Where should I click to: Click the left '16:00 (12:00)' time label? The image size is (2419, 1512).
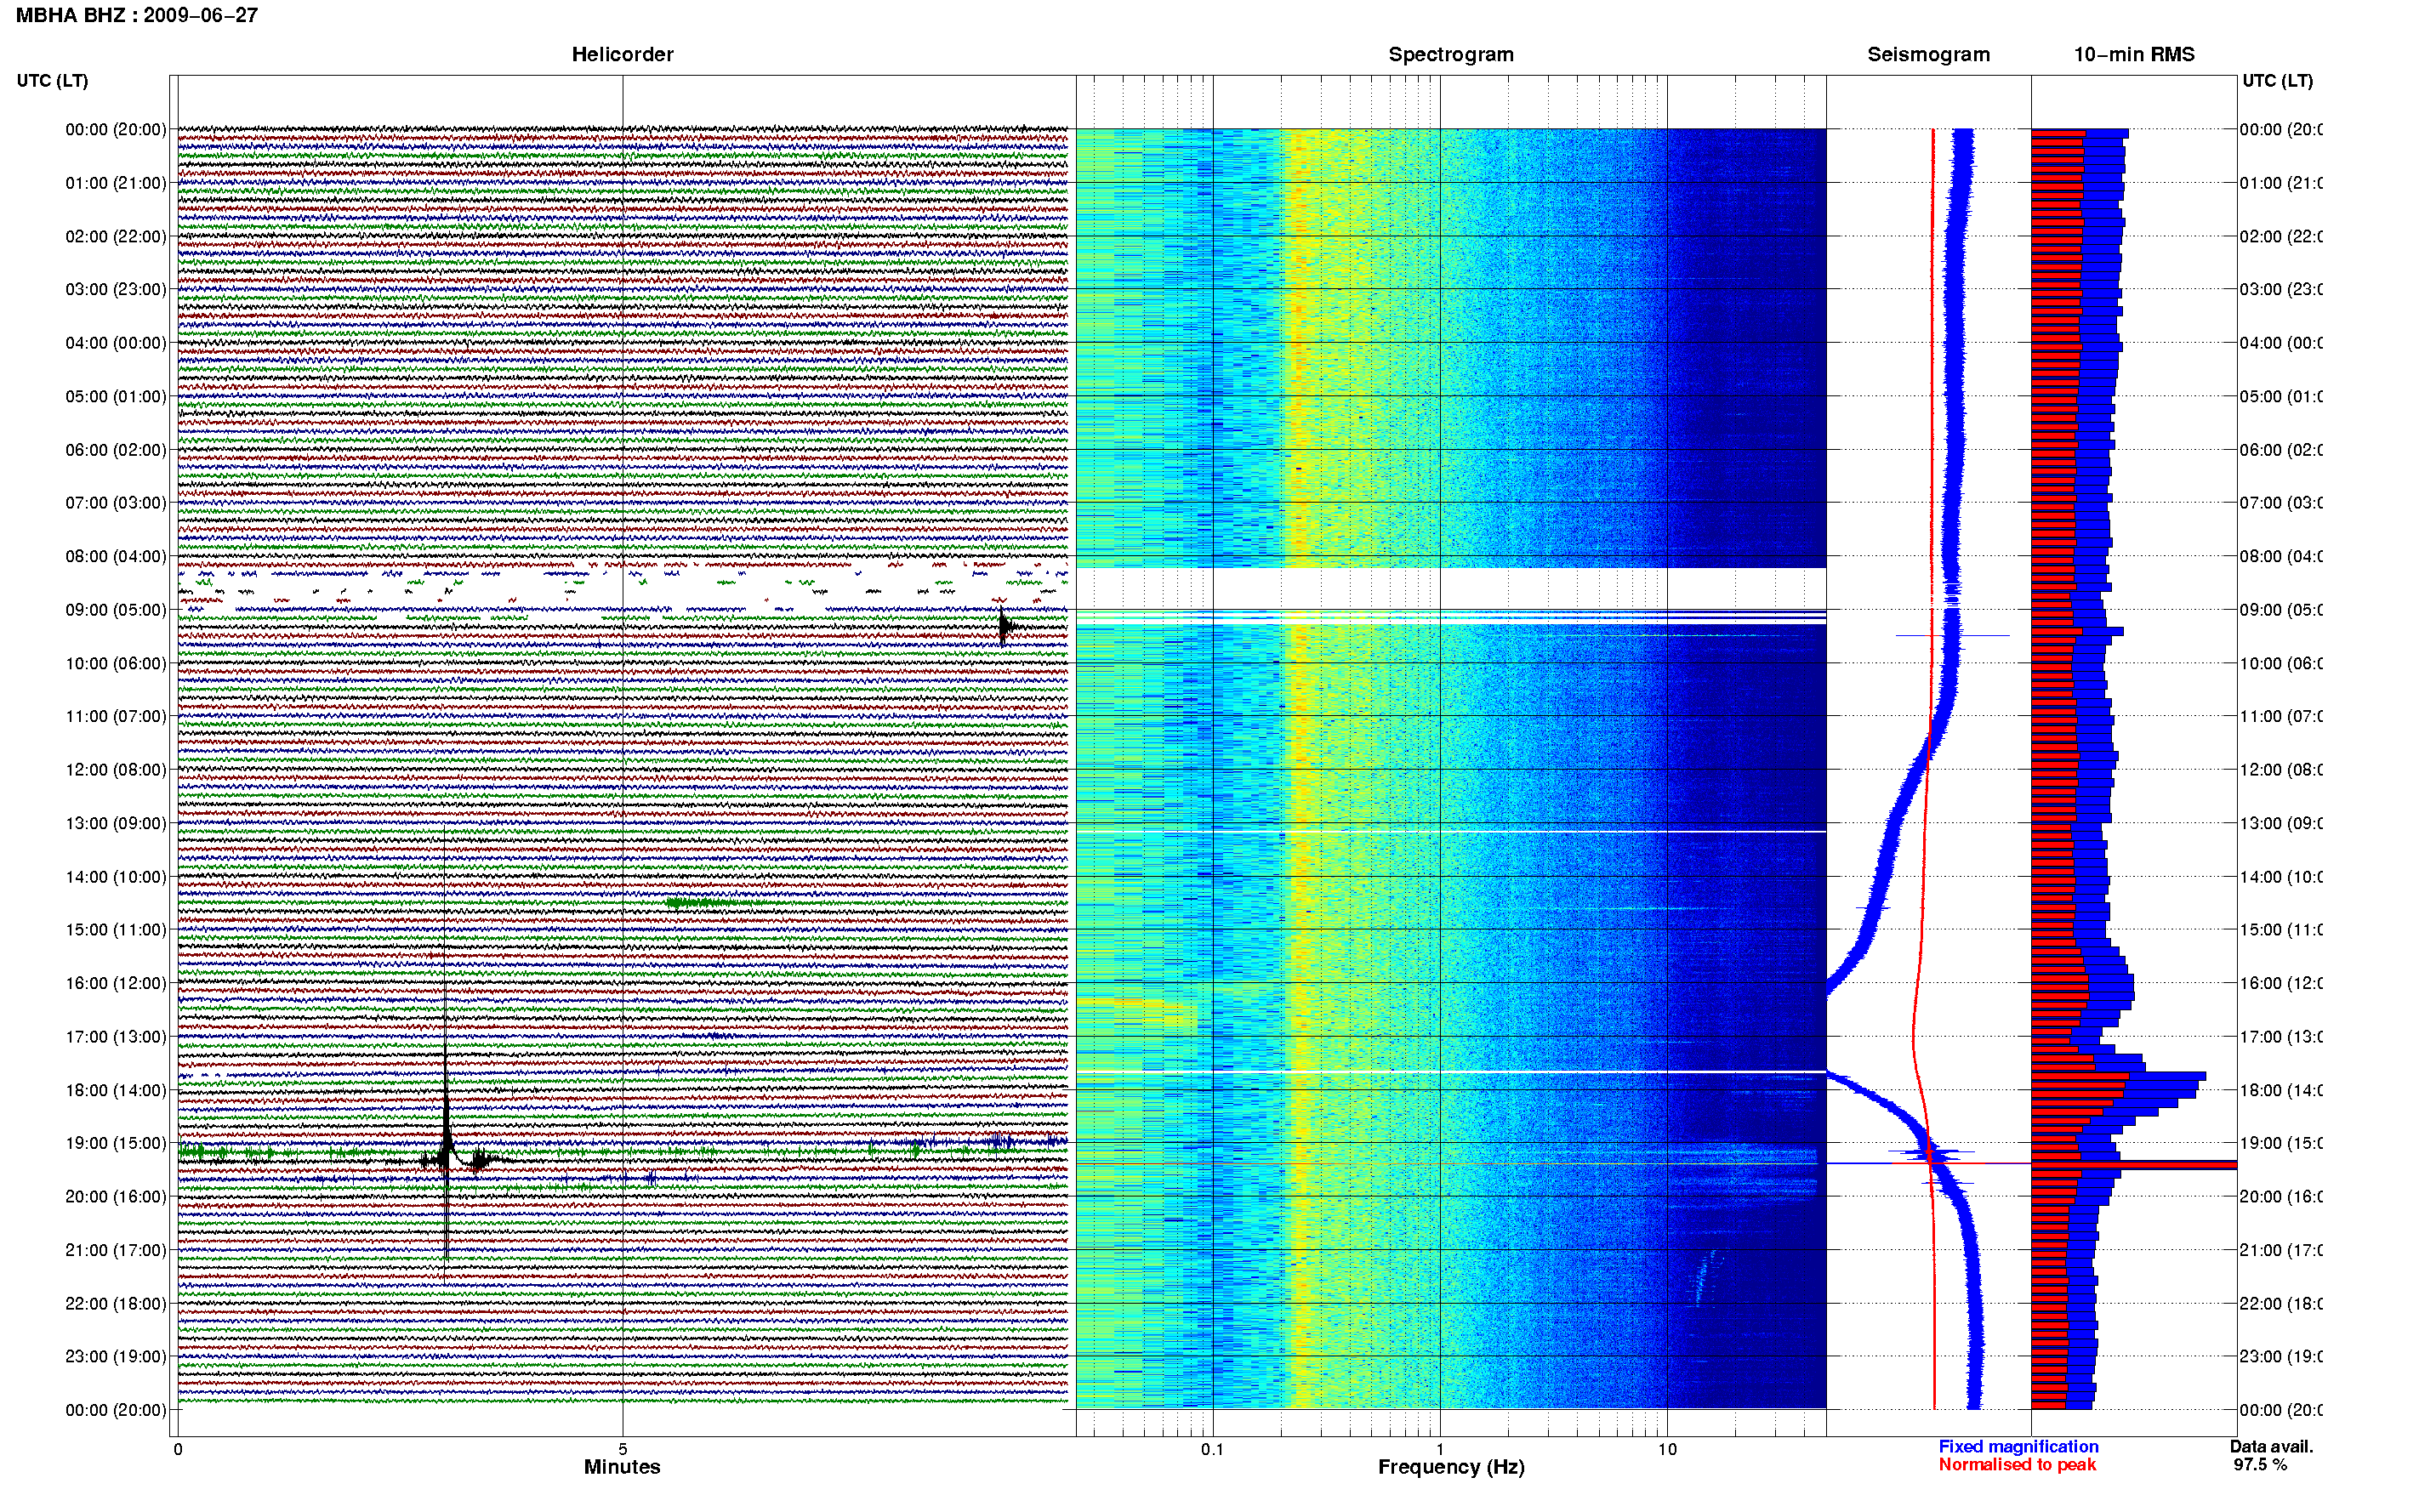tap(116, 983)
